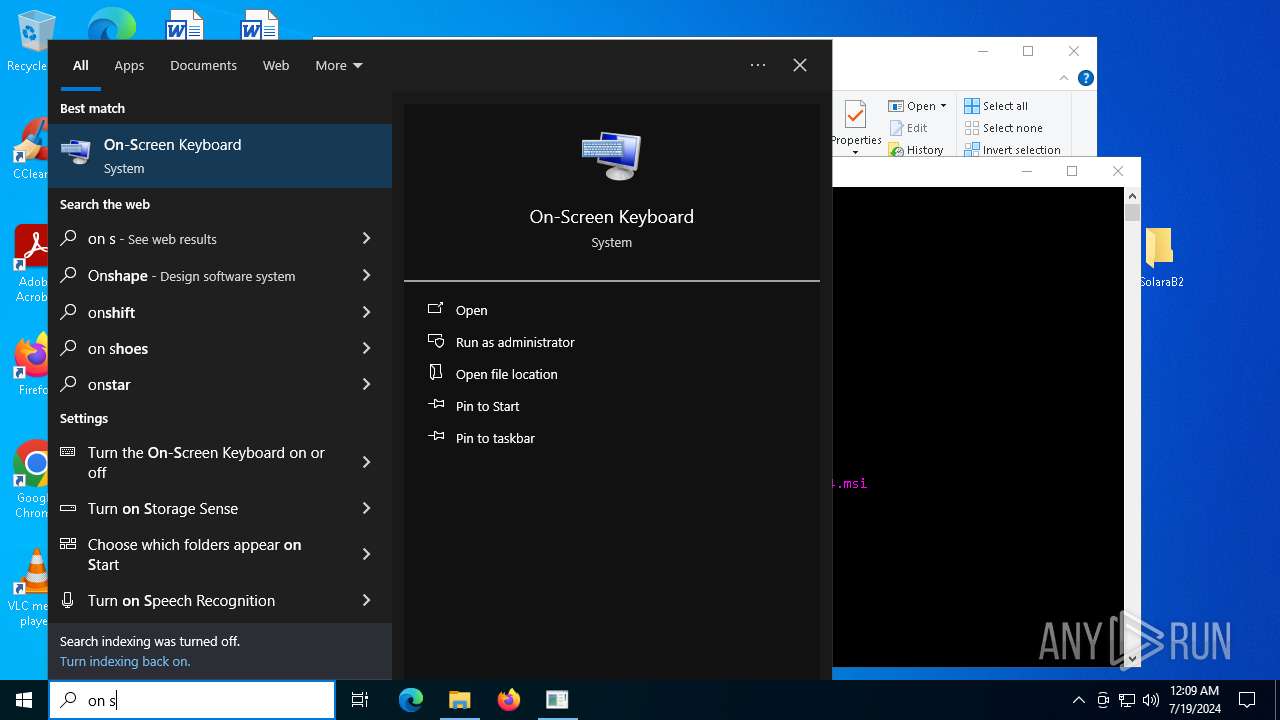Click 'Turn indexing back on' link
The height and width of the screenshot is (720, 1280).
[125, 661]
